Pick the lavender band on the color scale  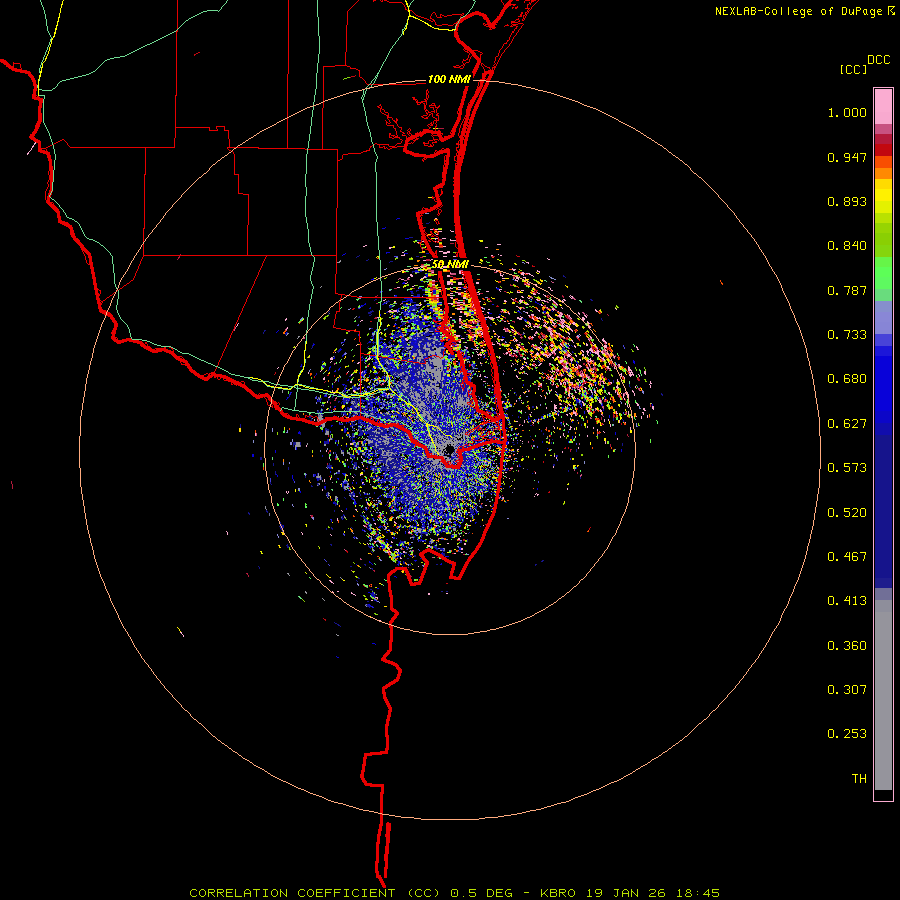point(883,317)
